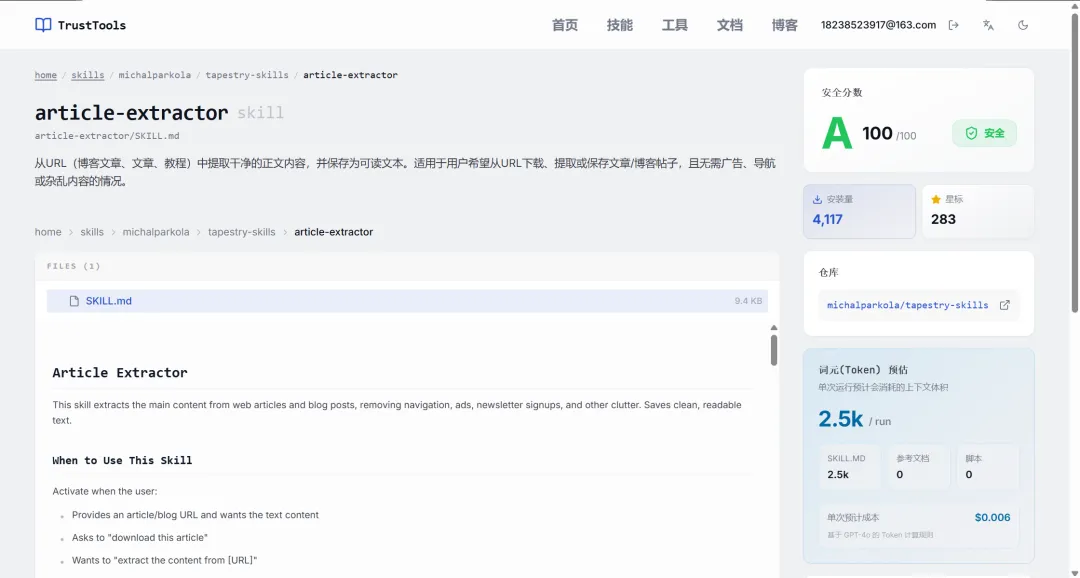
Task: Open the language translation switcher icon
Action: pos(988,25)
